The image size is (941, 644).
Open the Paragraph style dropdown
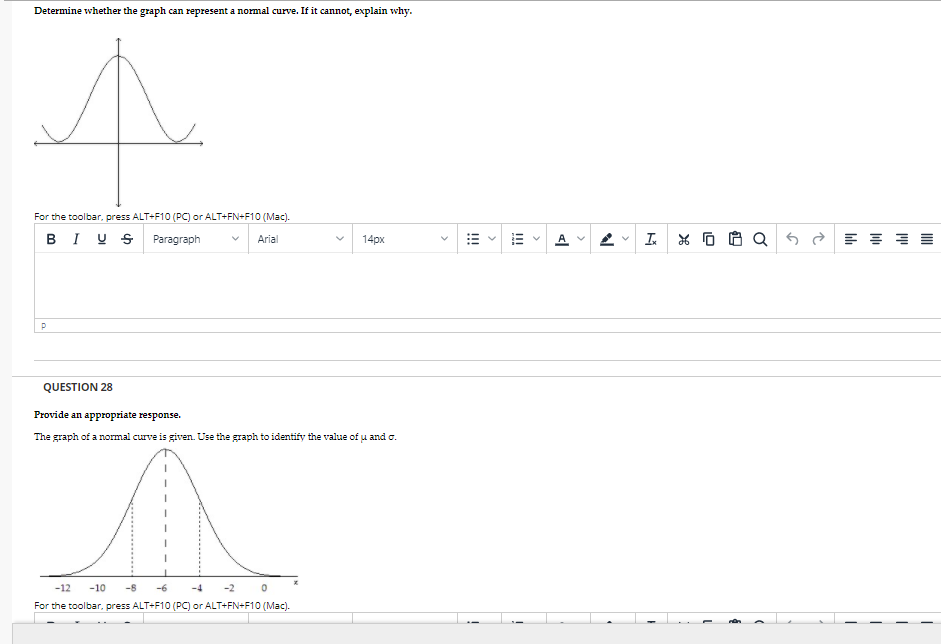(195, 239)
